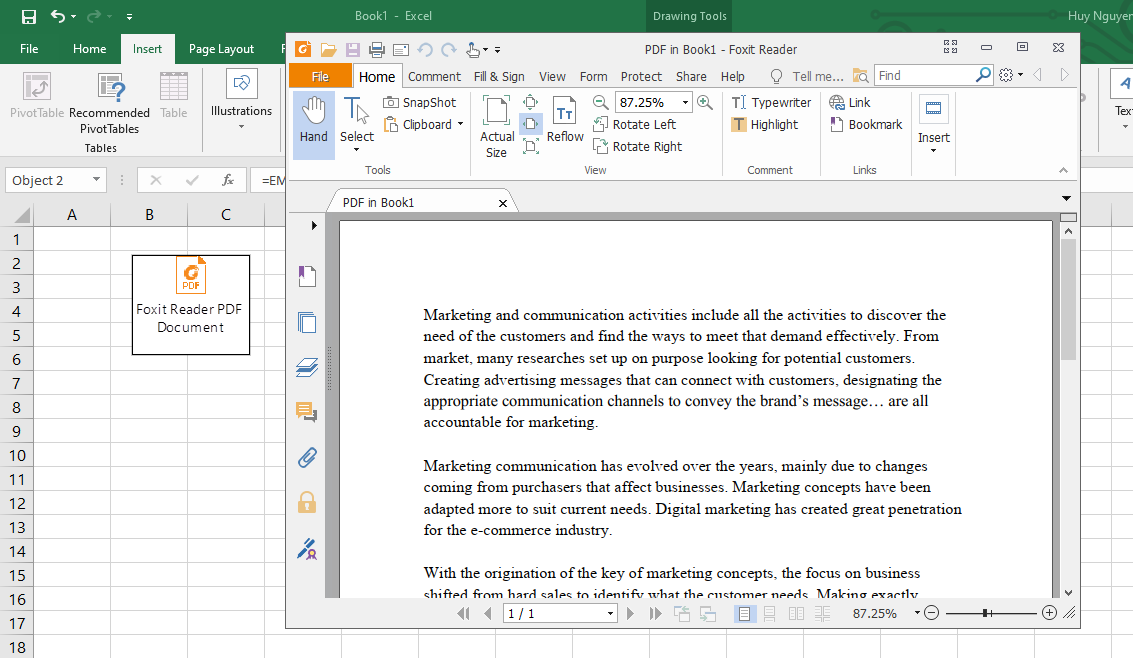Open the Security panel lock icon
Viewport: 1133px width, 658px height.
[x=307, y=502]
